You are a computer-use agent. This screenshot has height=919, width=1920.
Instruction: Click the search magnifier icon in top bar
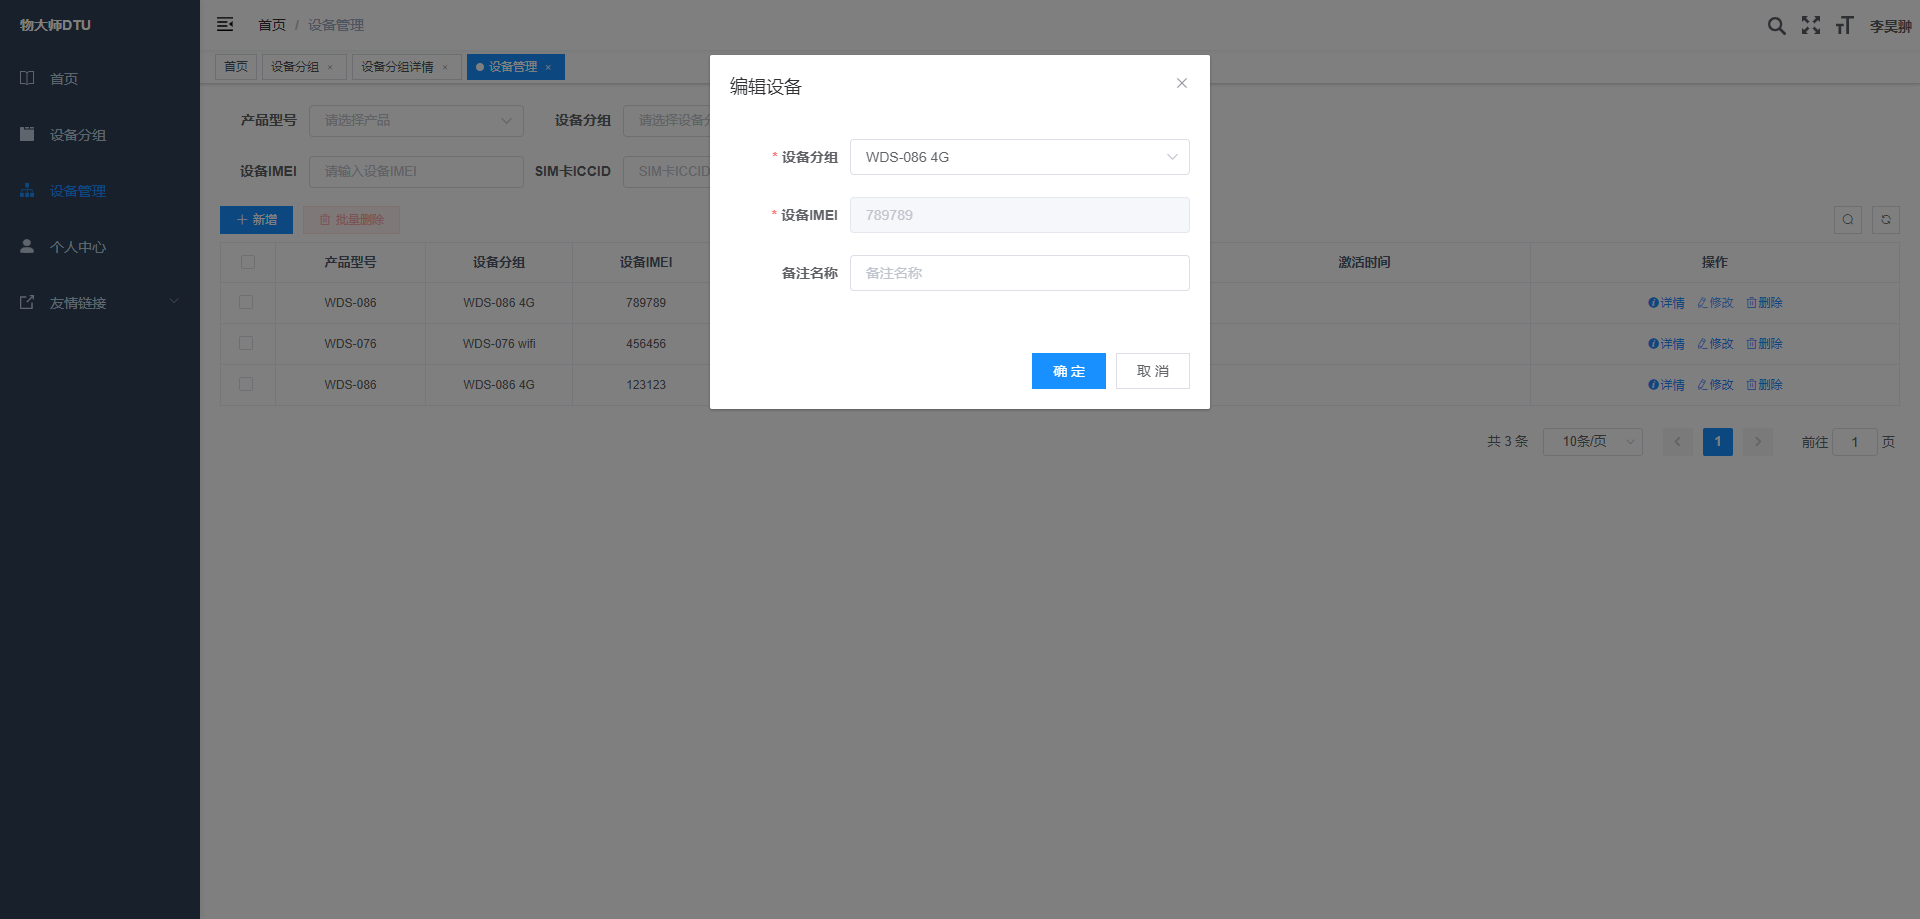point(1776,26)
